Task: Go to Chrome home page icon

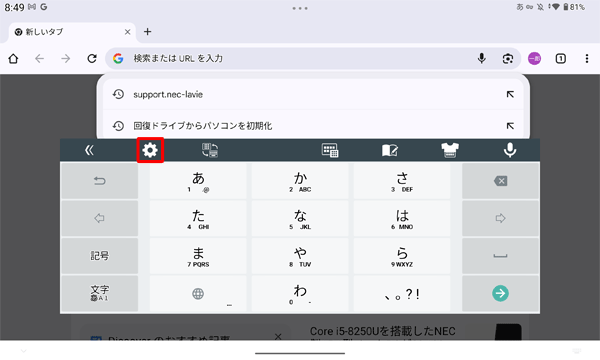Action: [x=13, y=59]
